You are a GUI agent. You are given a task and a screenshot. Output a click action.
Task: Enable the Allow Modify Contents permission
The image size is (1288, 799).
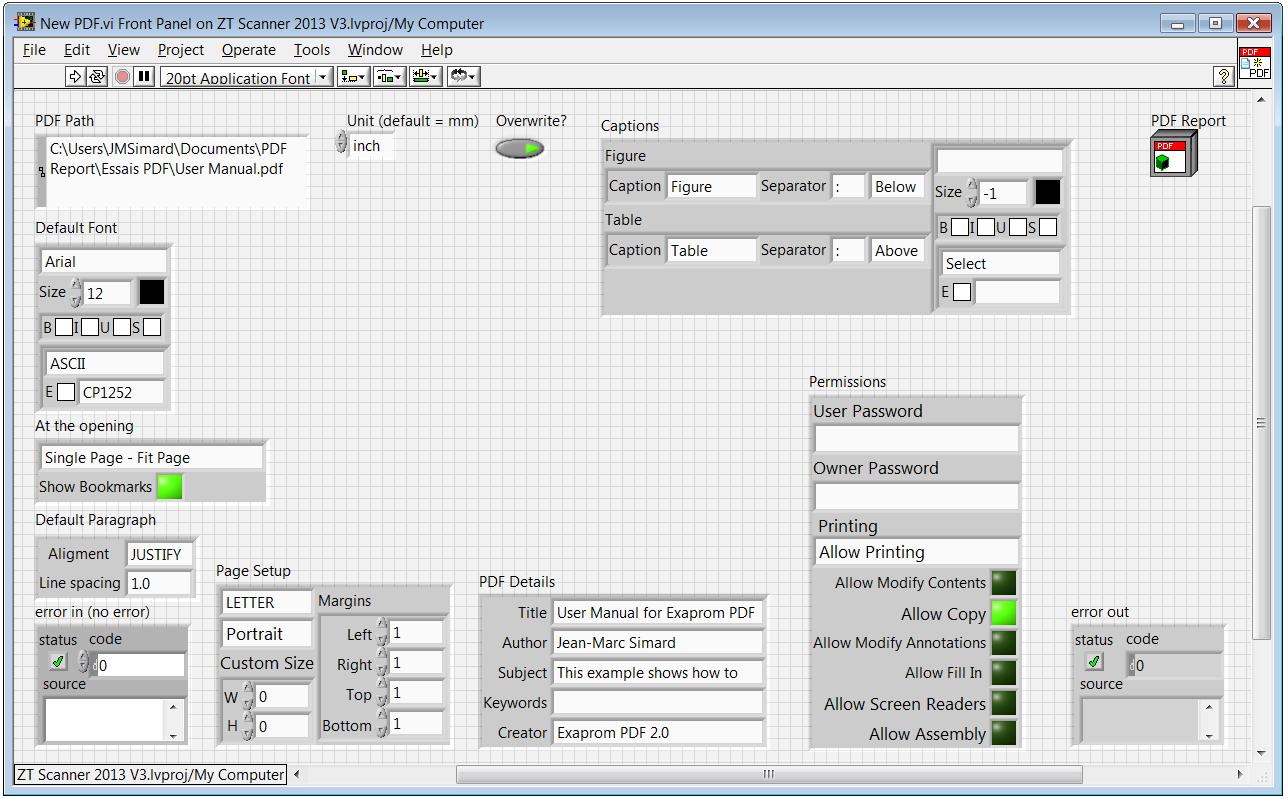coord(1003,583)
